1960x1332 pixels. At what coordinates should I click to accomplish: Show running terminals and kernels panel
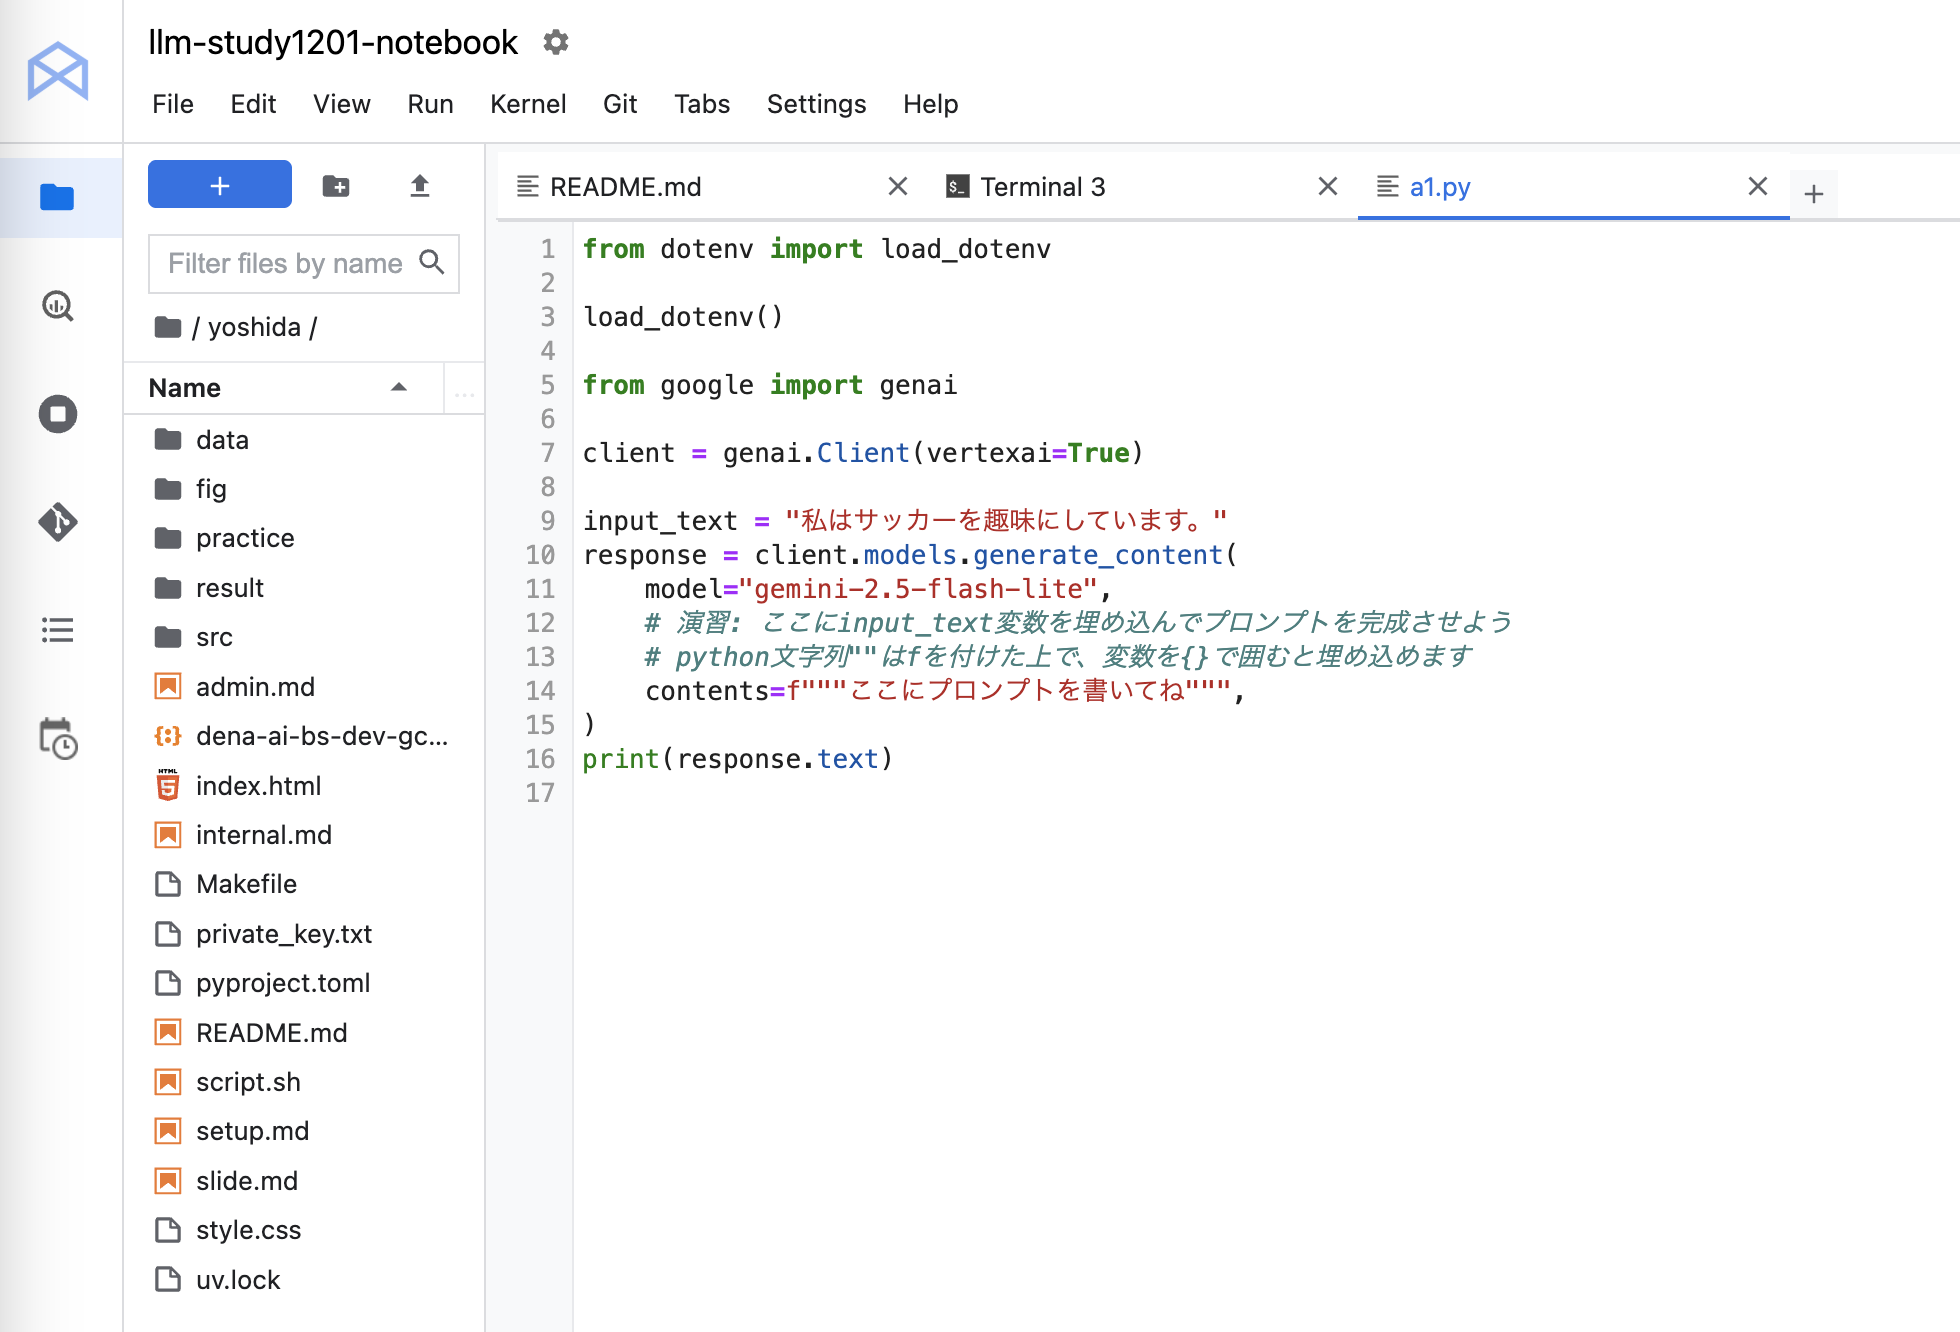click(x=57, y=414)
